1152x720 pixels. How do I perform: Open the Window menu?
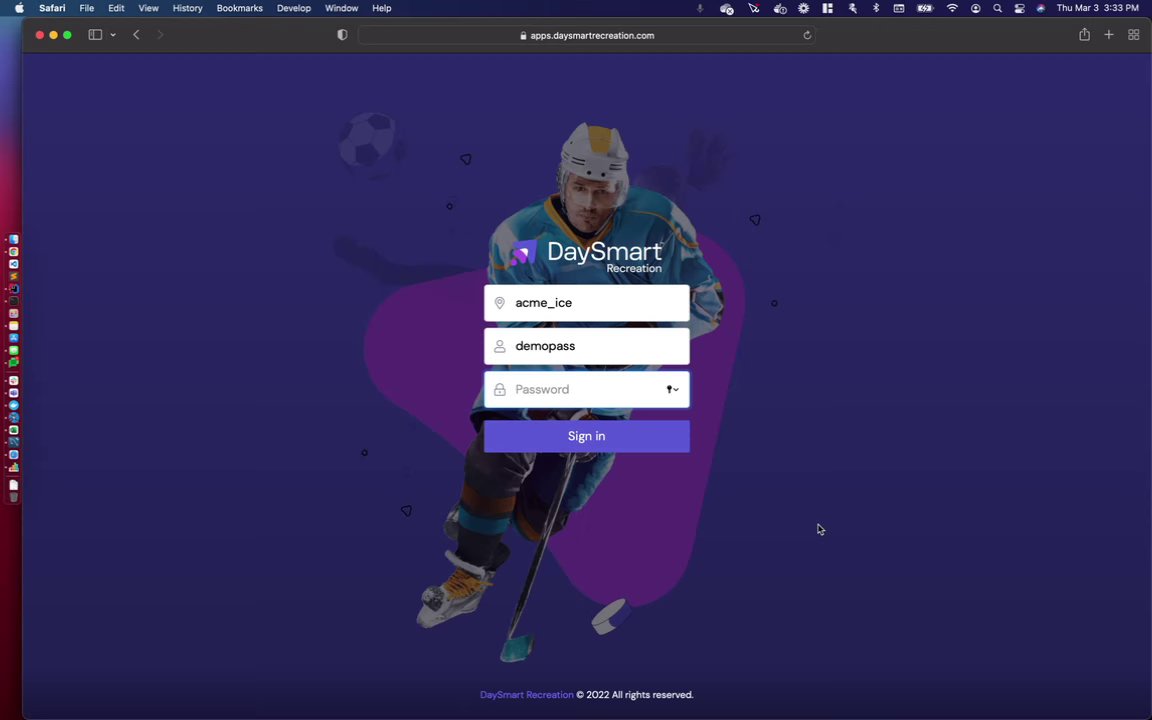[x=342, y=8]
